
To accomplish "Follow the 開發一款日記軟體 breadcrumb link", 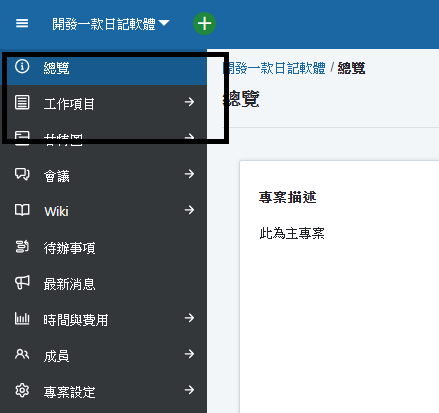I will [274, 68].
